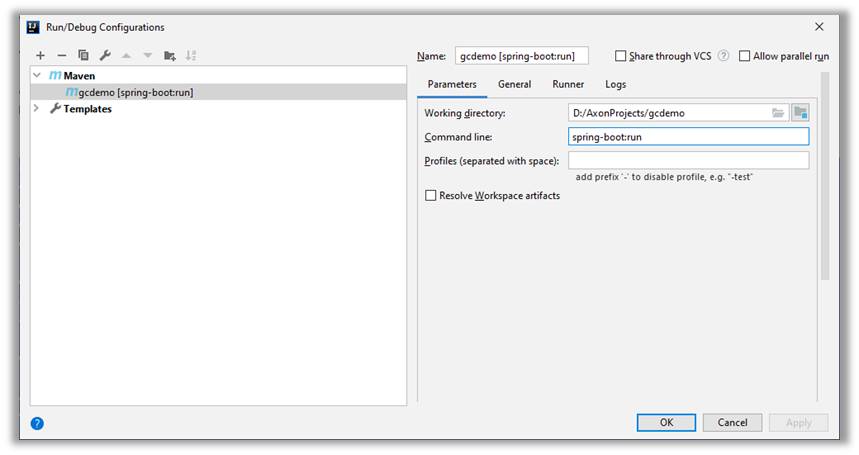Screen dimensions: 859x455
Task: Open the Runner tab
Action: coord(568,85)
